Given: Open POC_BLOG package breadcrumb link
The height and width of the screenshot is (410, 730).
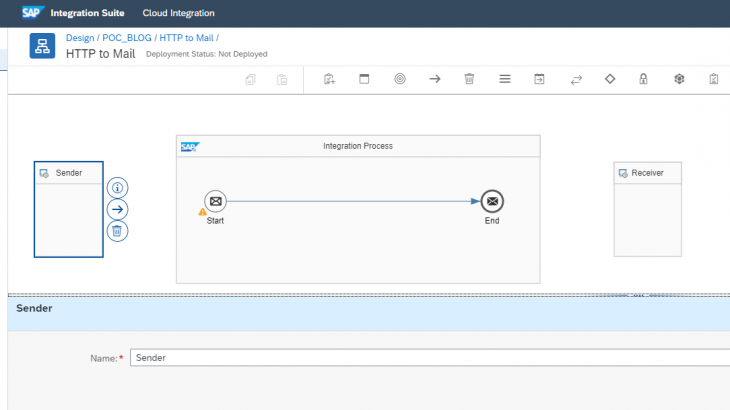Looking at the screenshot, I should click(x=127, y=38).
